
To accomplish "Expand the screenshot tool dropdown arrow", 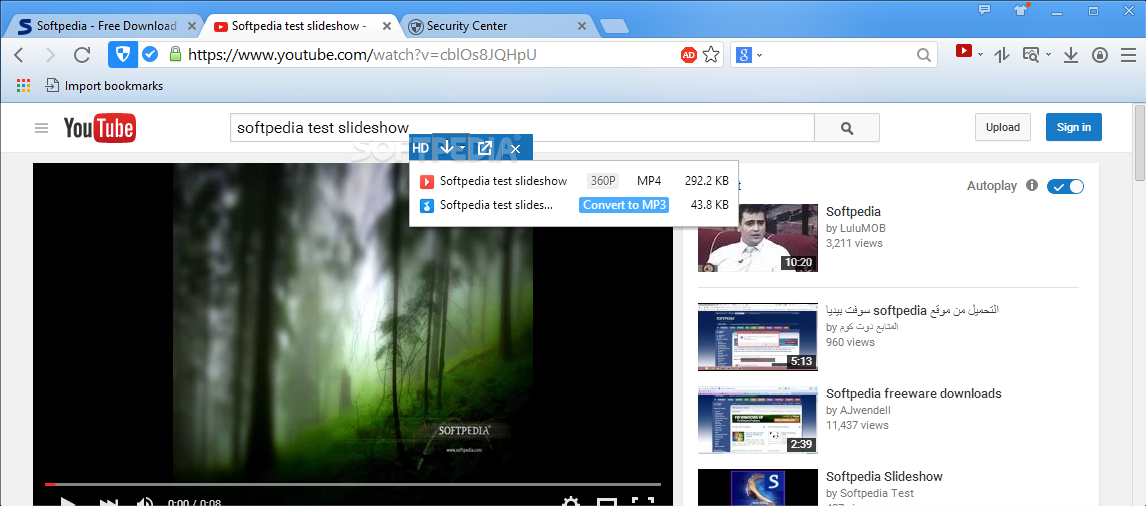I will pos(1048,55).
